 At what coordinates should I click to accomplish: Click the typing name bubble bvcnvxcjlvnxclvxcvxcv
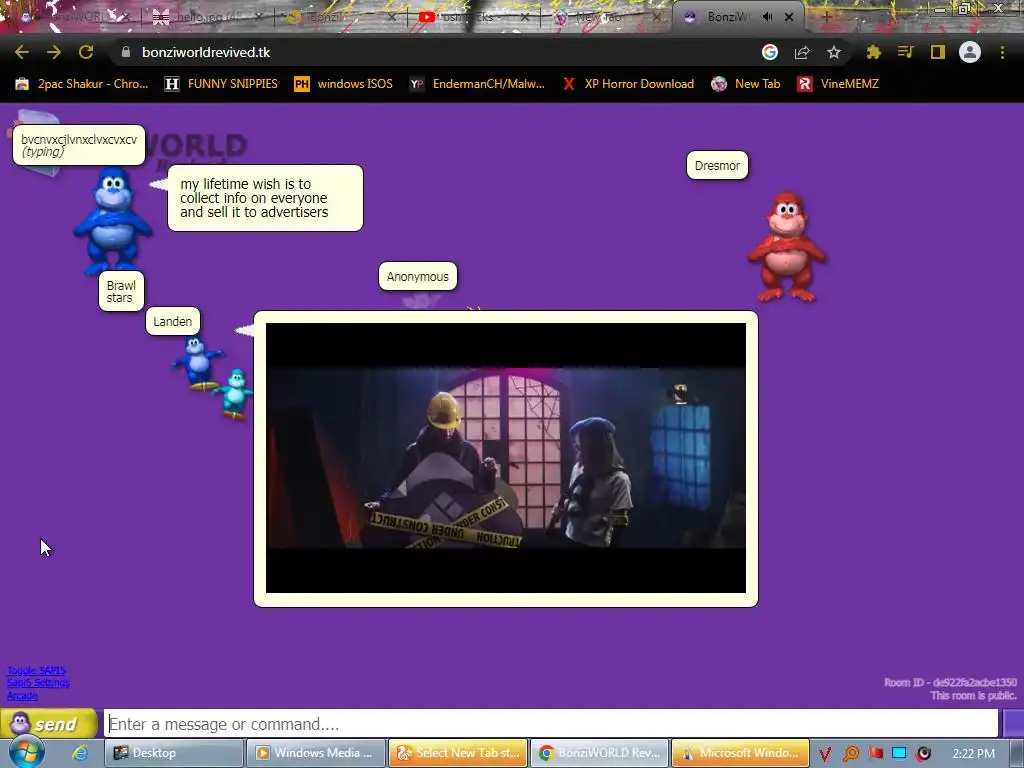[x=79, y=145]
